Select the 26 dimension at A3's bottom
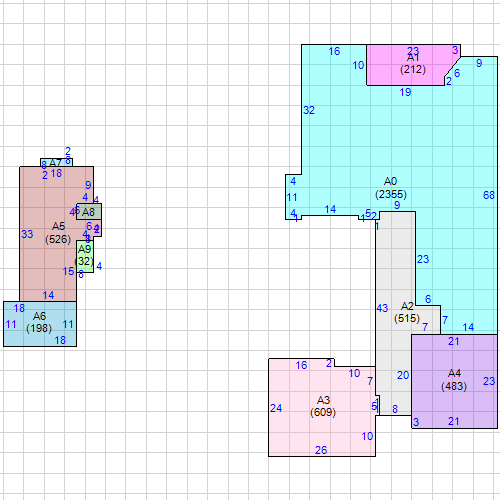Image resolution: width=500 pixels, height=500 pixels. pos(321,450)
